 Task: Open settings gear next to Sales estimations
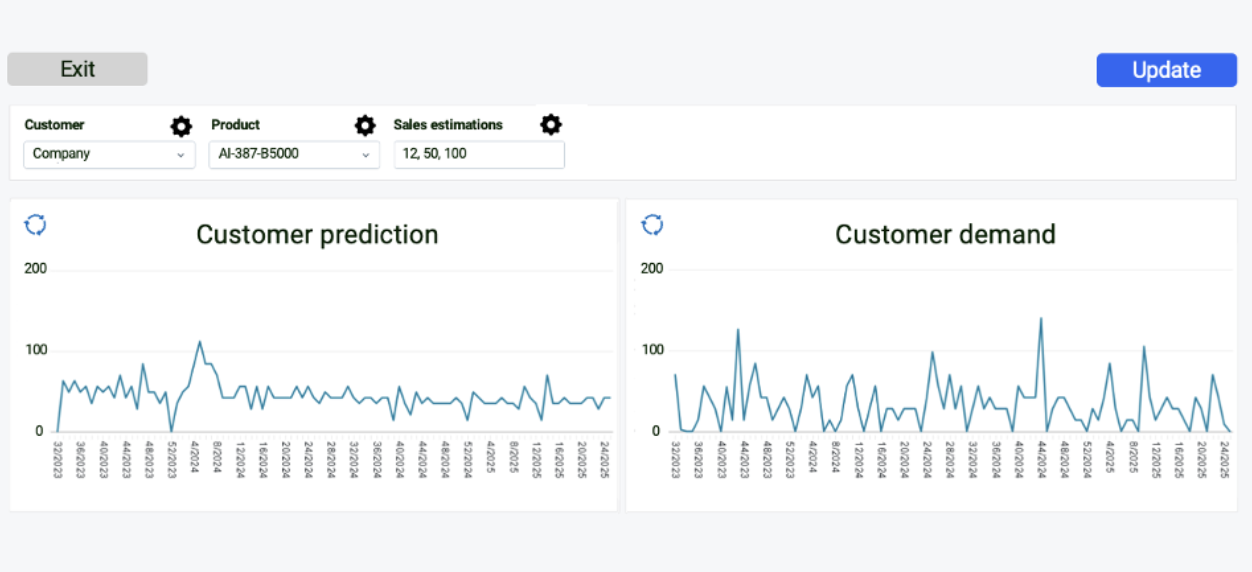coord(551,125)
